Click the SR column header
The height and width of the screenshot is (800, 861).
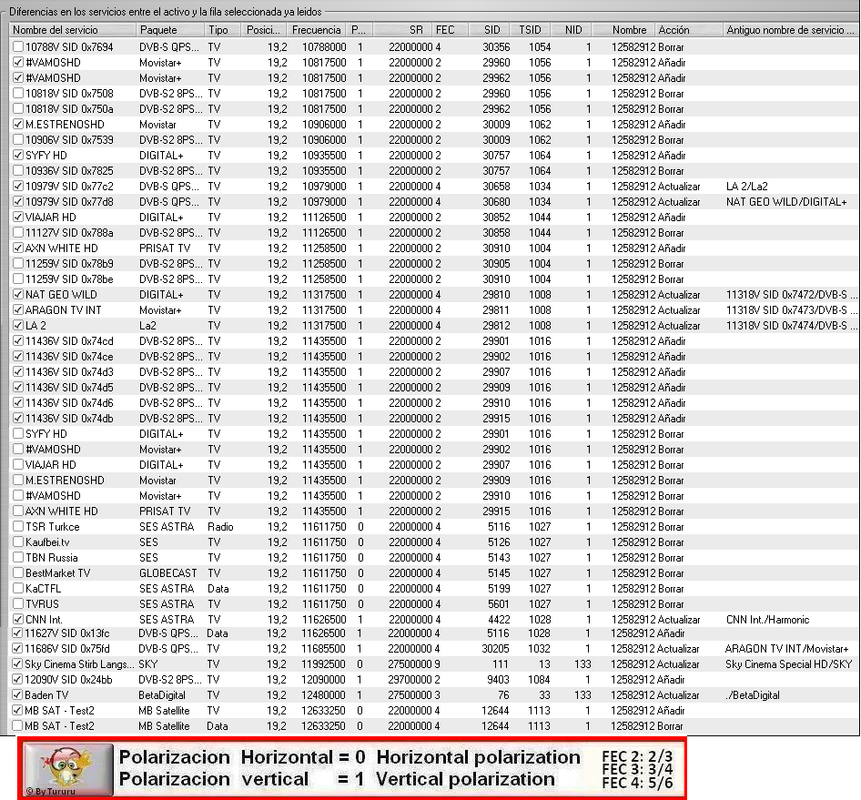pos(402,30)
